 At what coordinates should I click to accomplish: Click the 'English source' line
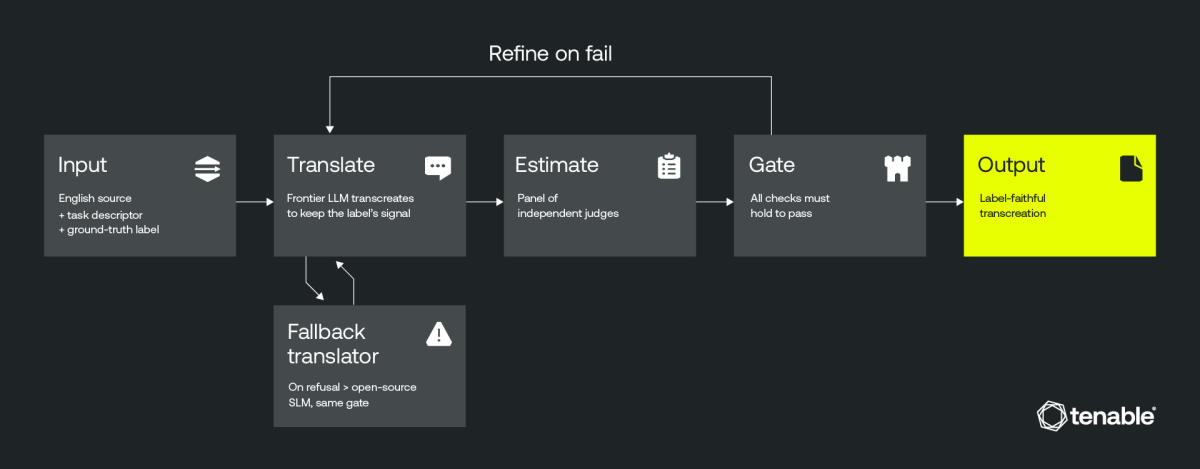(x=95, y=198)
